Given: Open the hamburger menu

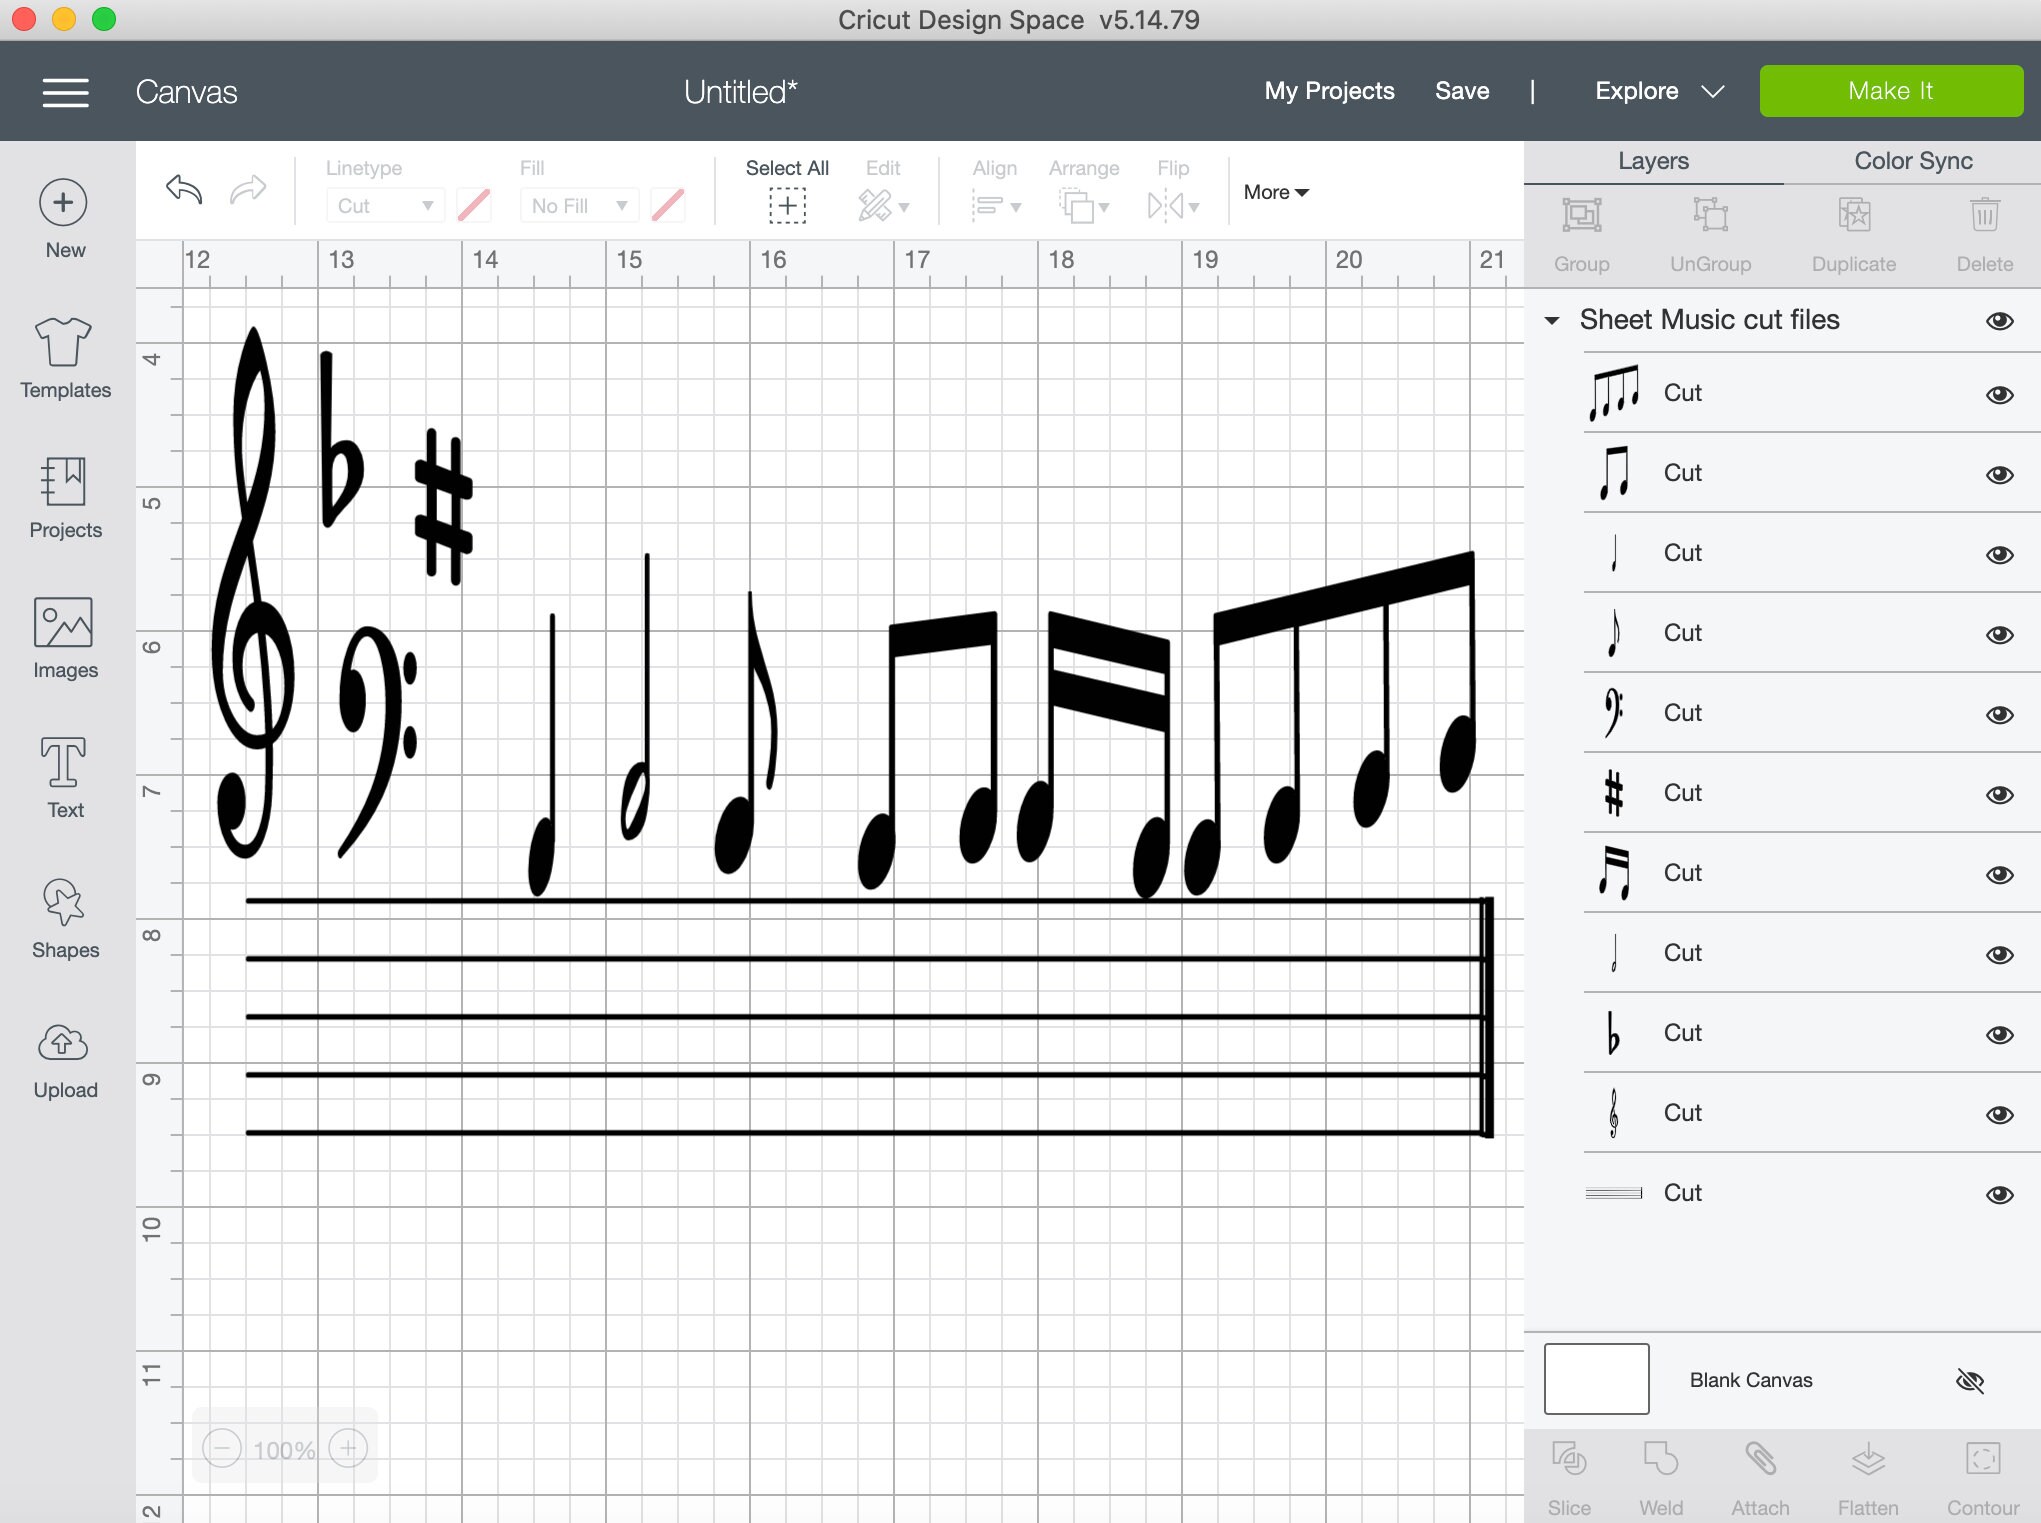Looking at the screenshot, I should [64, 91].
